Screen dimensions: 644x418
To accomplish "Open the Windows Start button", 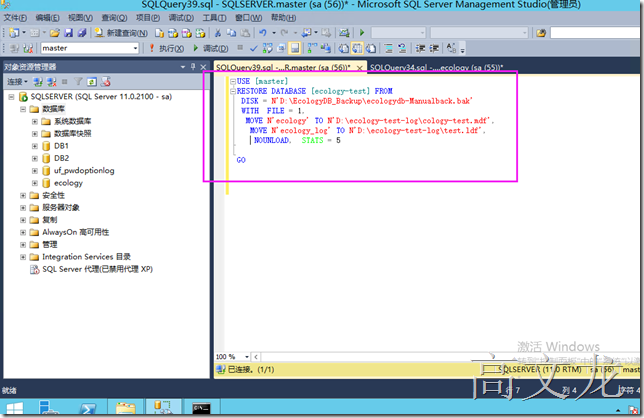I will 15,409.
